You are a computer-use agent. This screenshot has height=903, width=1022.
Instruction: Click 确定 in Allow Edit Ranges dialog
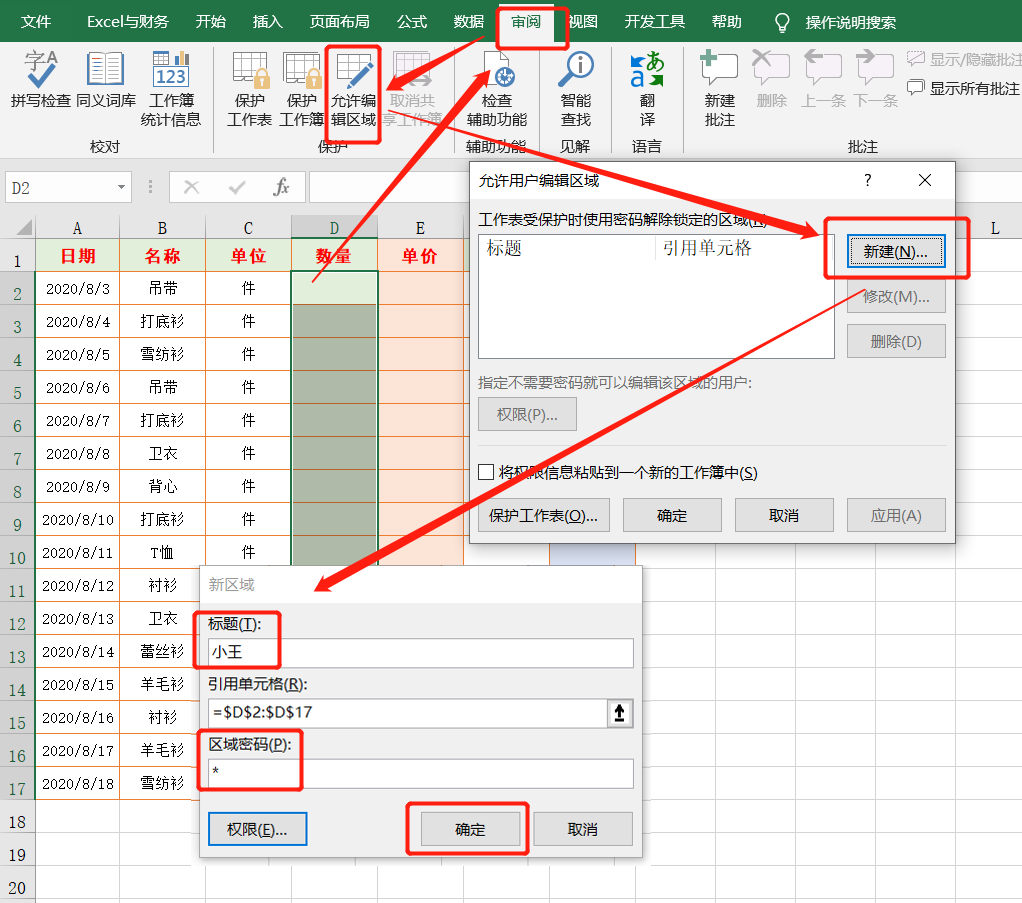[x=672, y=515]
